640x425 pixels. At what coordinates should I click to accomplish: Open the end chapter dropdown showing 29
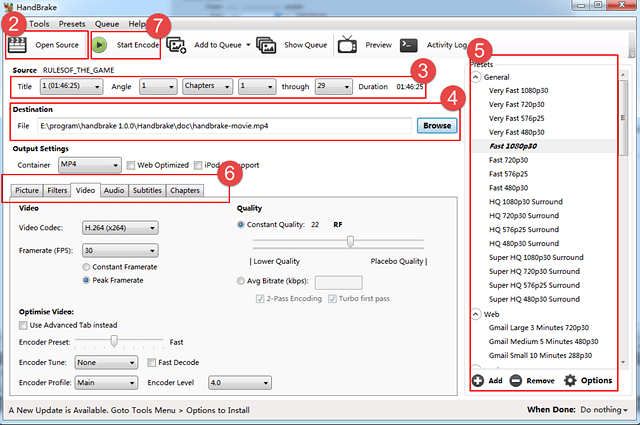(333, 86)
